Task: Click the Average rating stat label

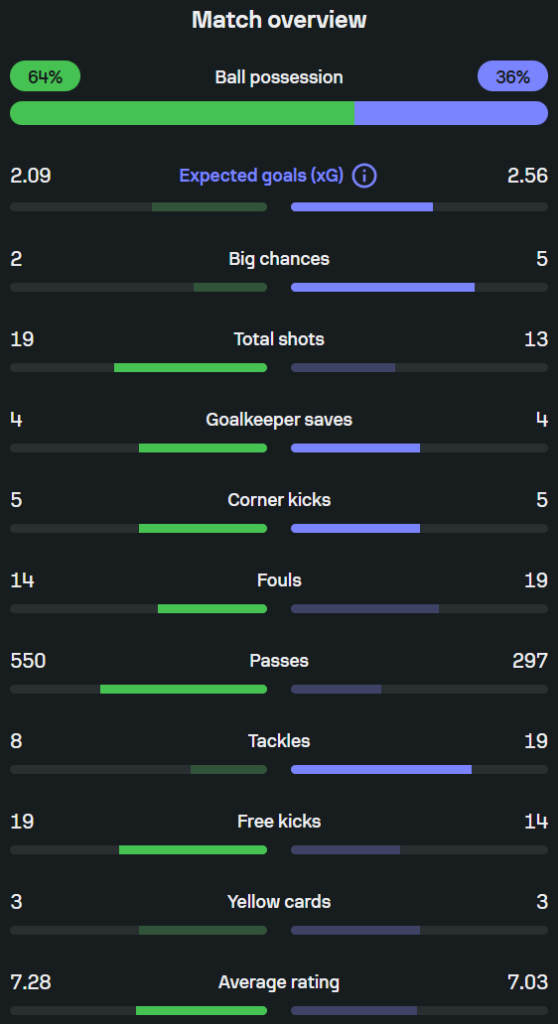Action: [279, 982]
